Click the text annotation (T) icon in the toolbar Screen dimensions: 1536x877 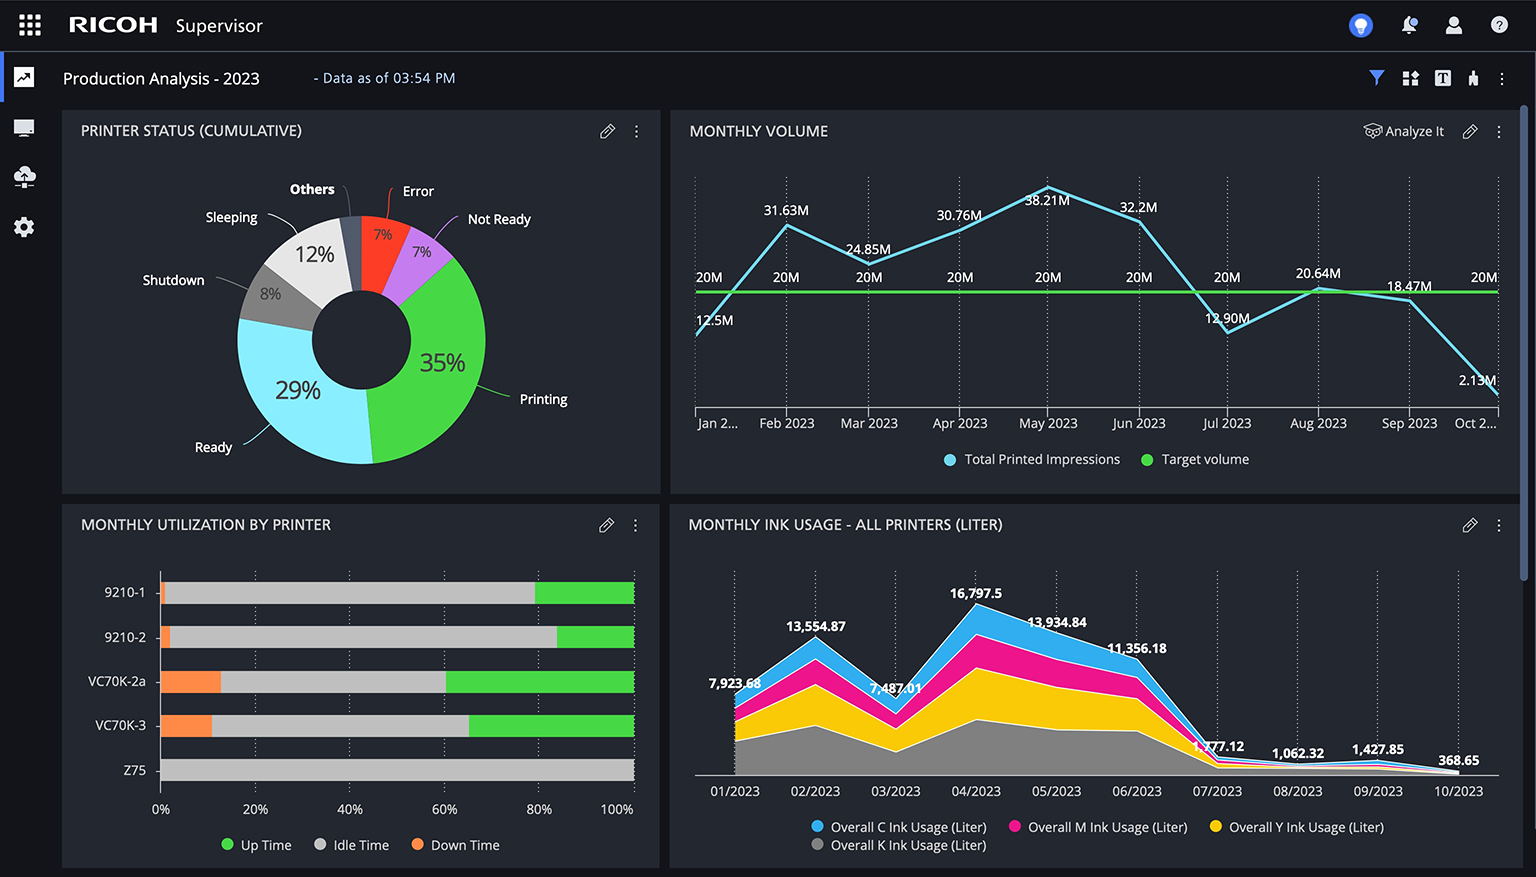pos(1442,77)
